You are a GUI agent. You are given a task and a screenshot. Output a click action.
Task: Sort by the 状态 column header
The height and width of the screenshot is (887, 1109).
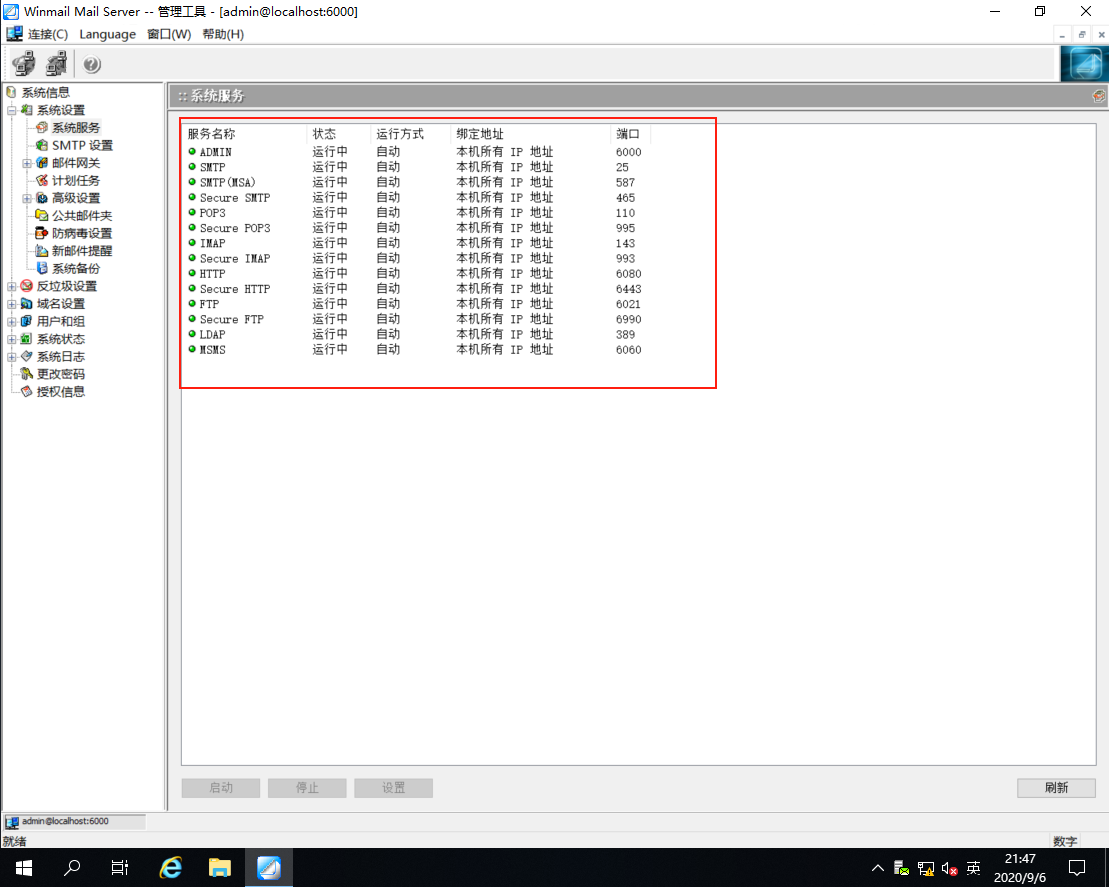pyautogui.click(x=339, y=134)
